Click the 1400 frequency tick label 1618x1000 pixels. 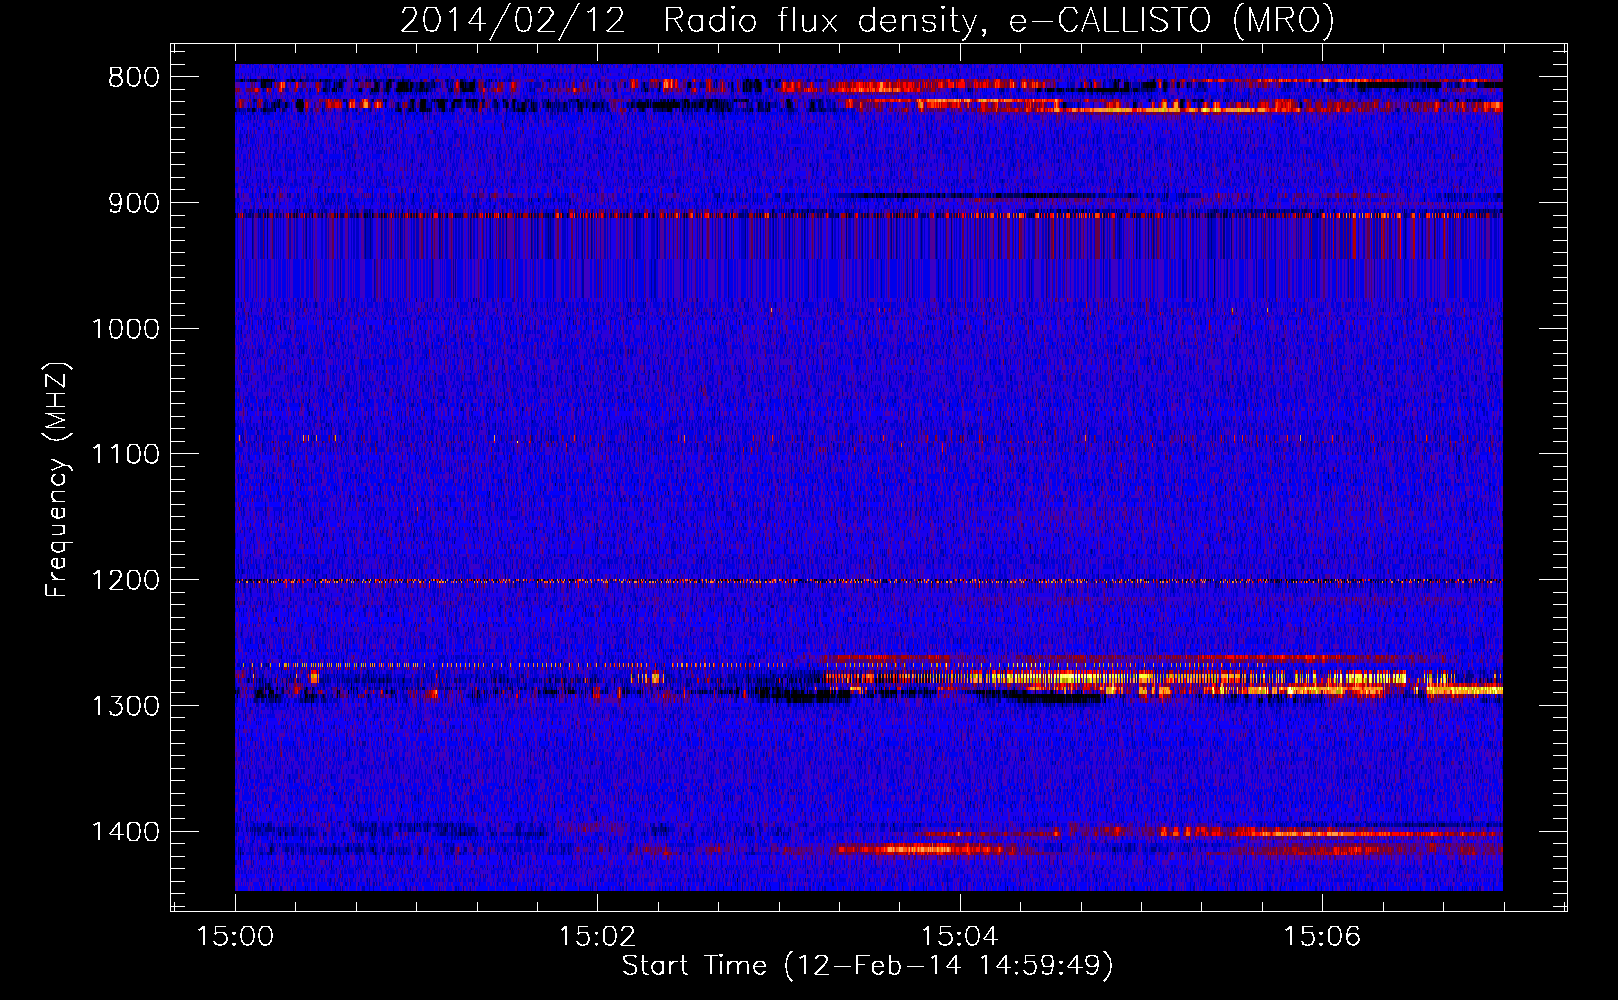click(x=126, y=832)
